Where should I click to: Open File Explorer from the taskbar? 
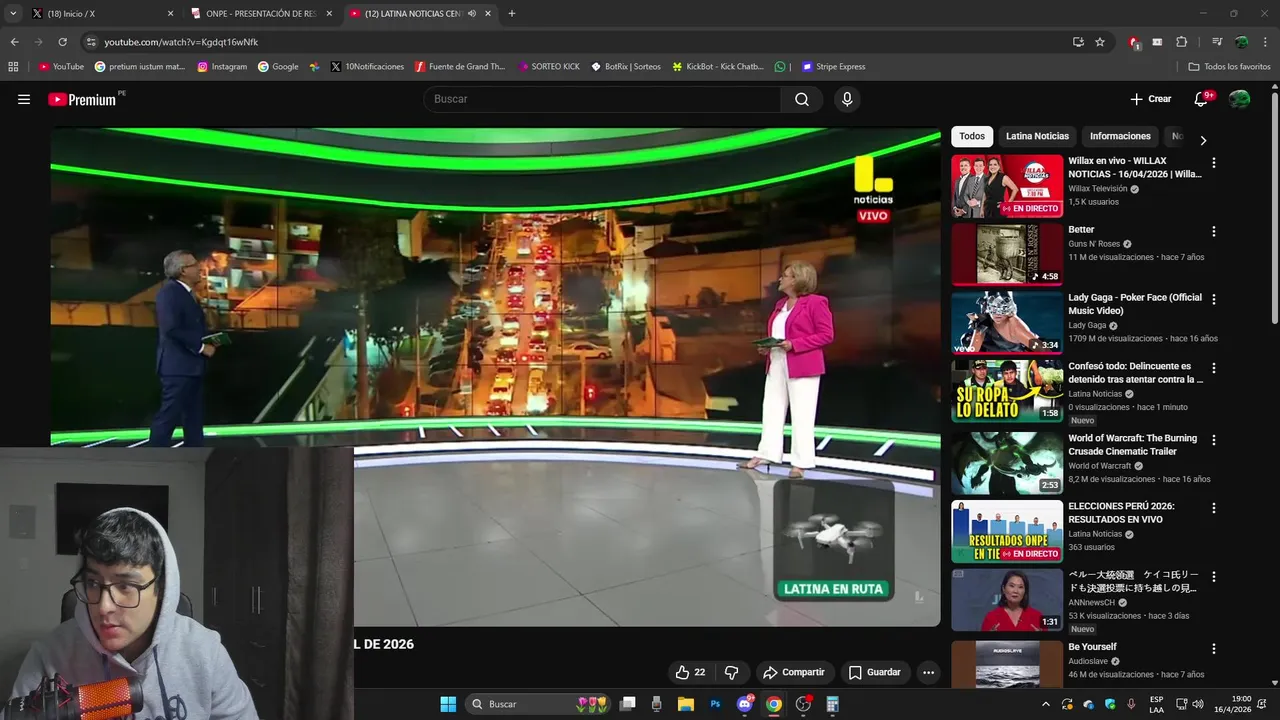click(686, 704)
